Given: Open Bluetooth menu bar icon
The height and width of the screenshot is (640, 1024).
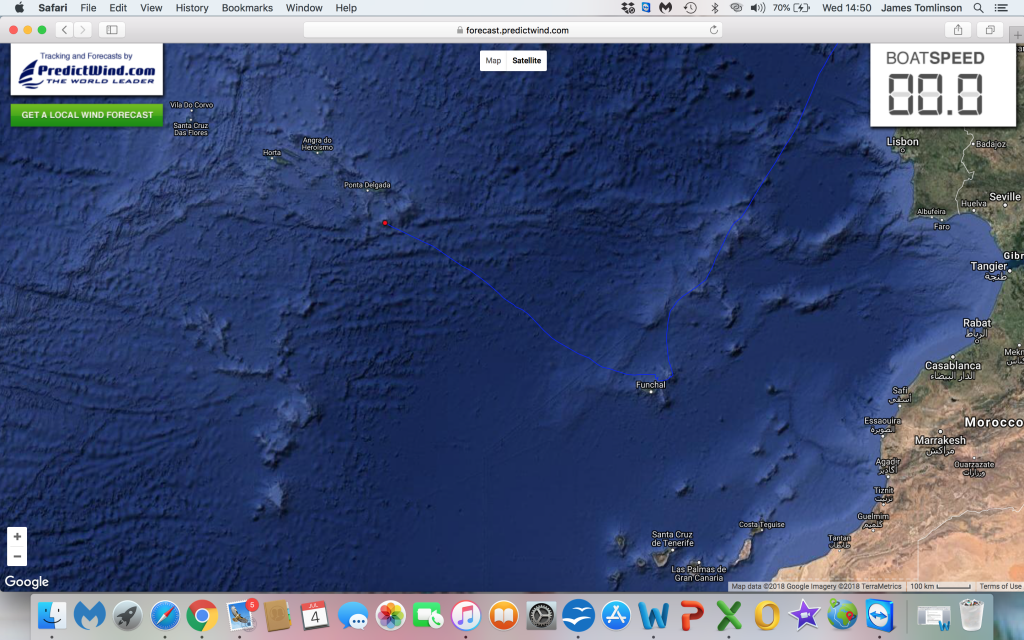Looking at the screenshot, I should point(714,8).
